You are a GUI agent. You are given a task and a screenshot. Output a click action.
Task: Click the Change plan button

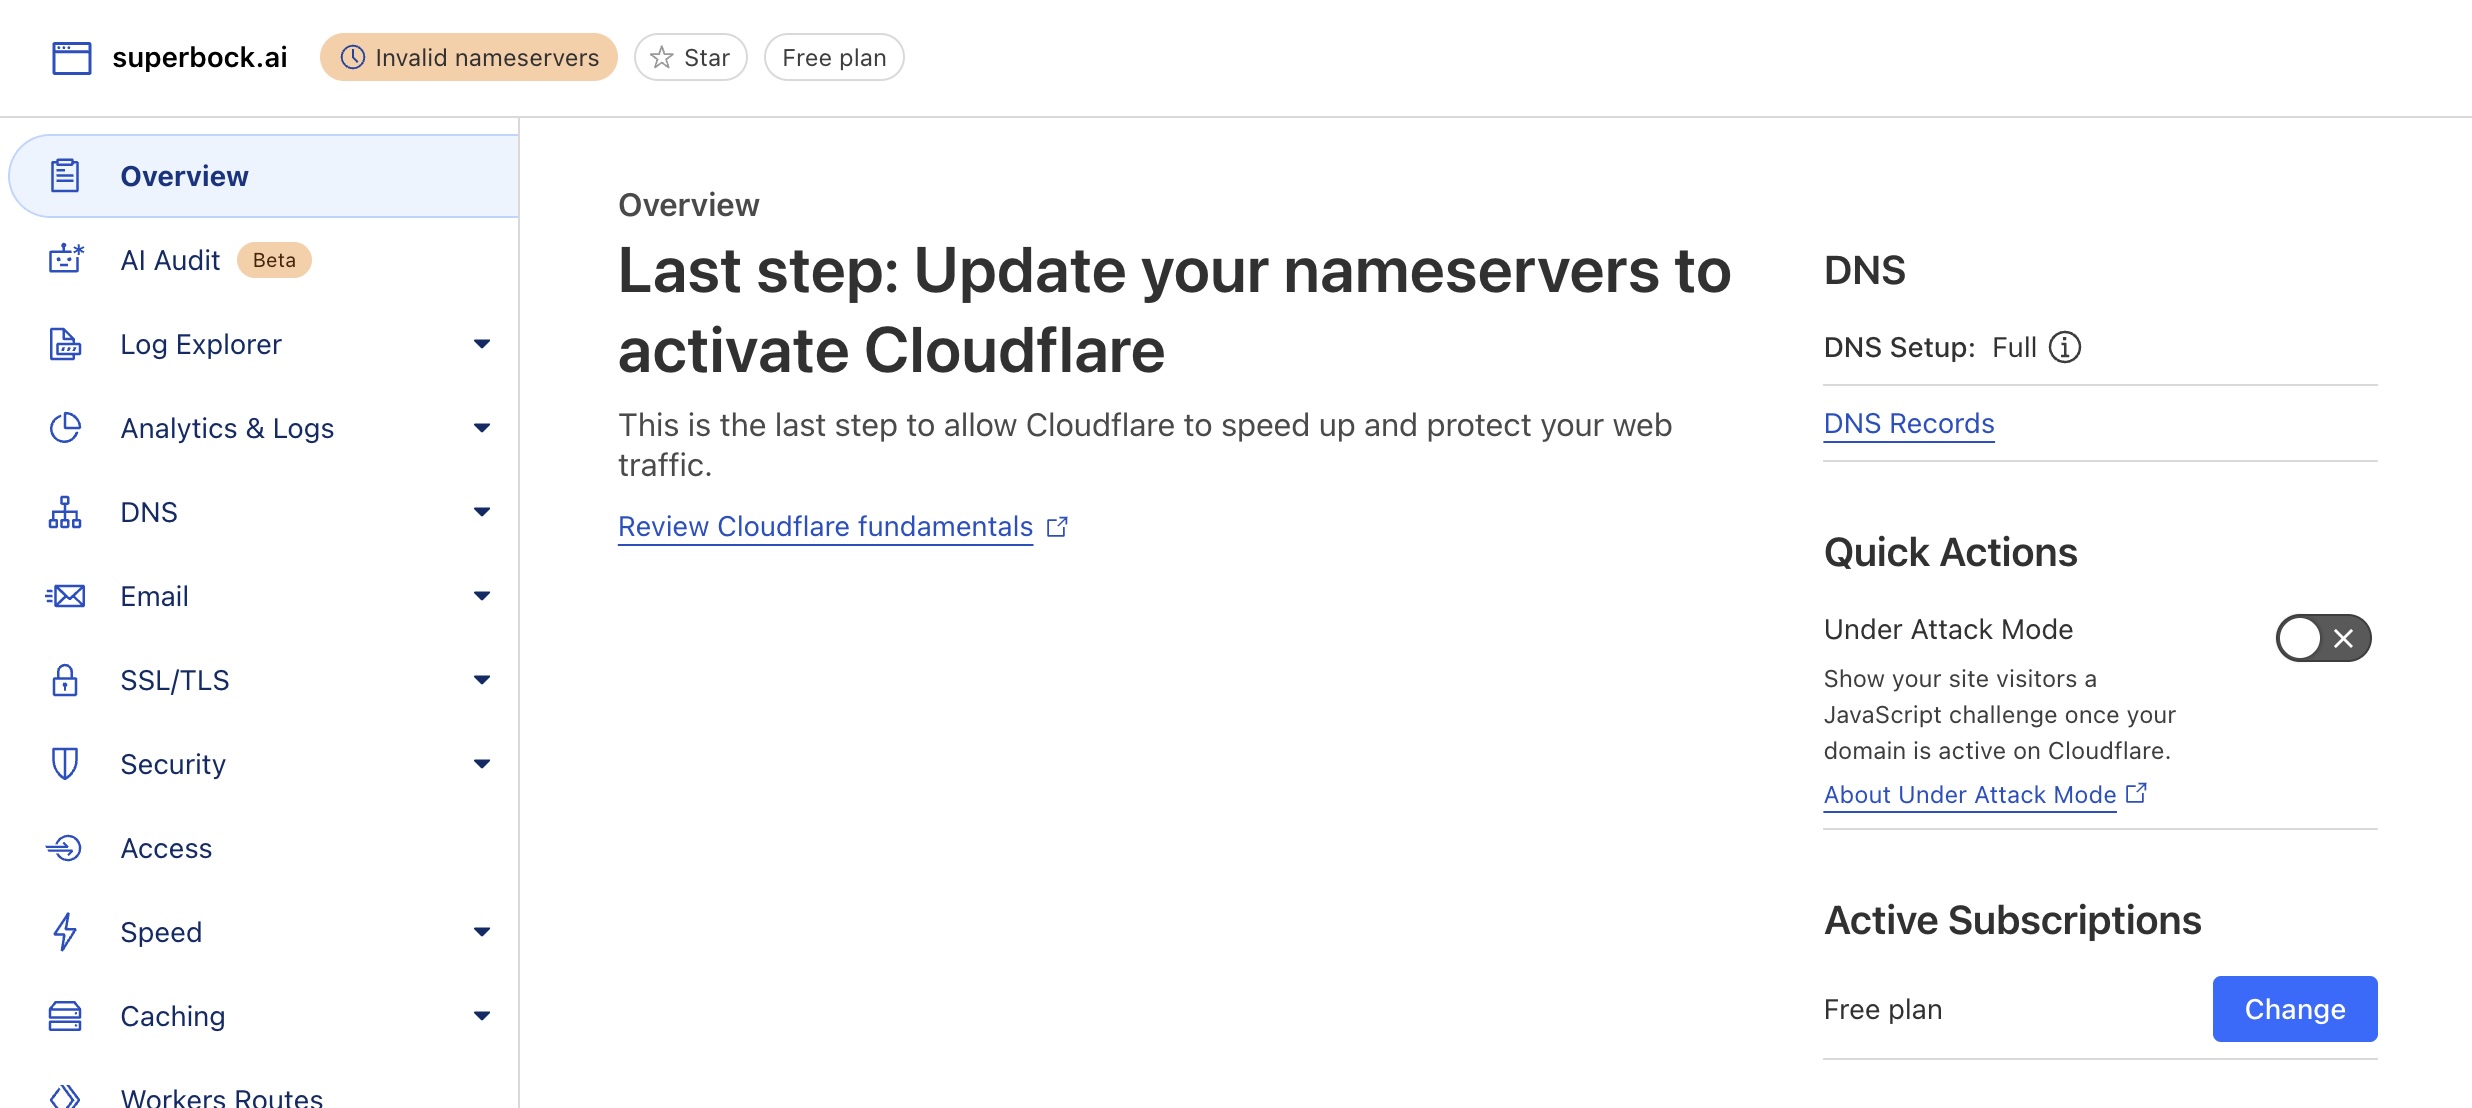pos(2295,1009)
